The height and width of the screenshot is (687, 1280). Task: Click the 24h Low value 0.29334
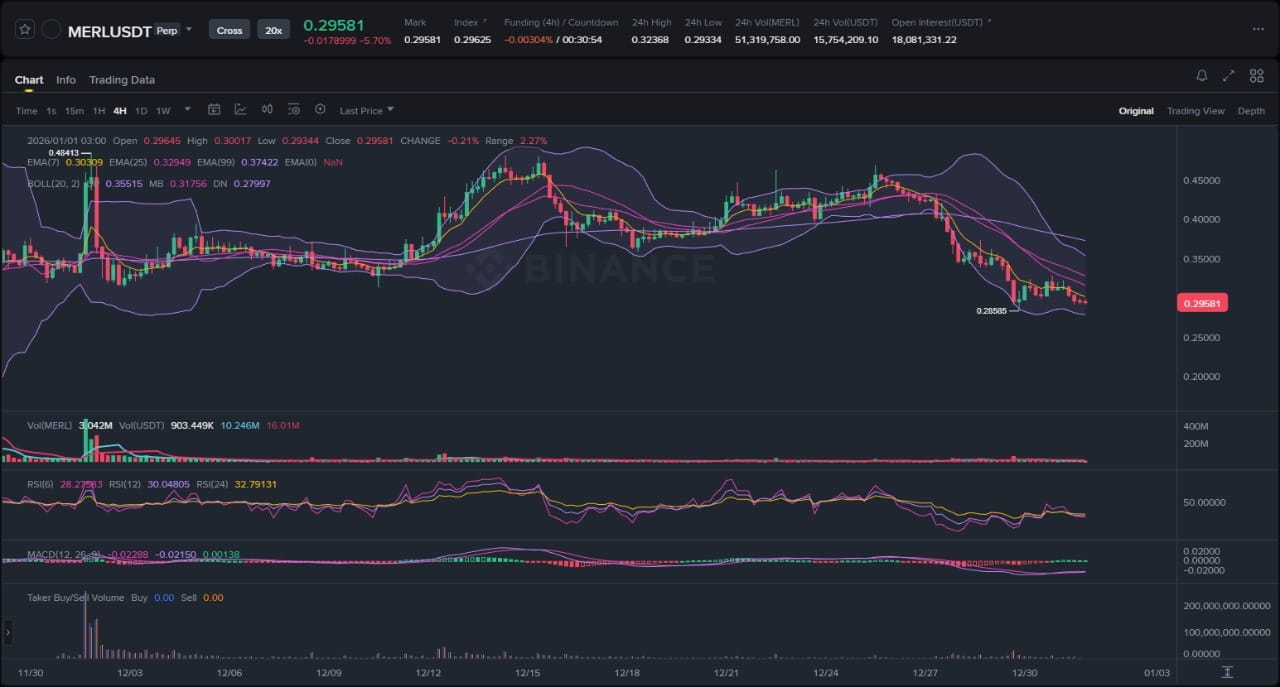(703, 40)
